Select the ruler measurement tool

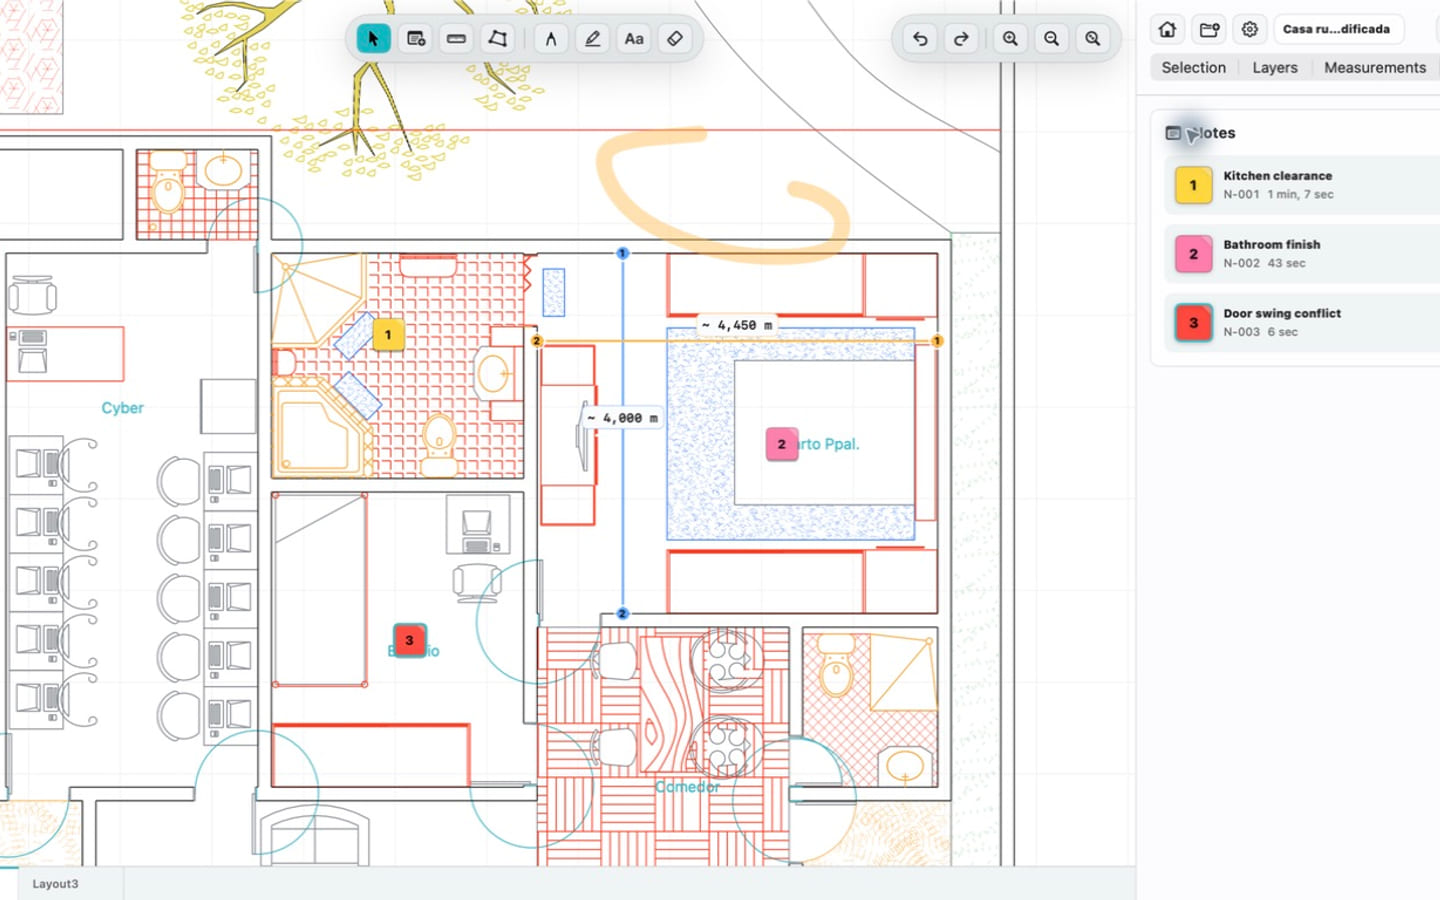tap(456, 39)
